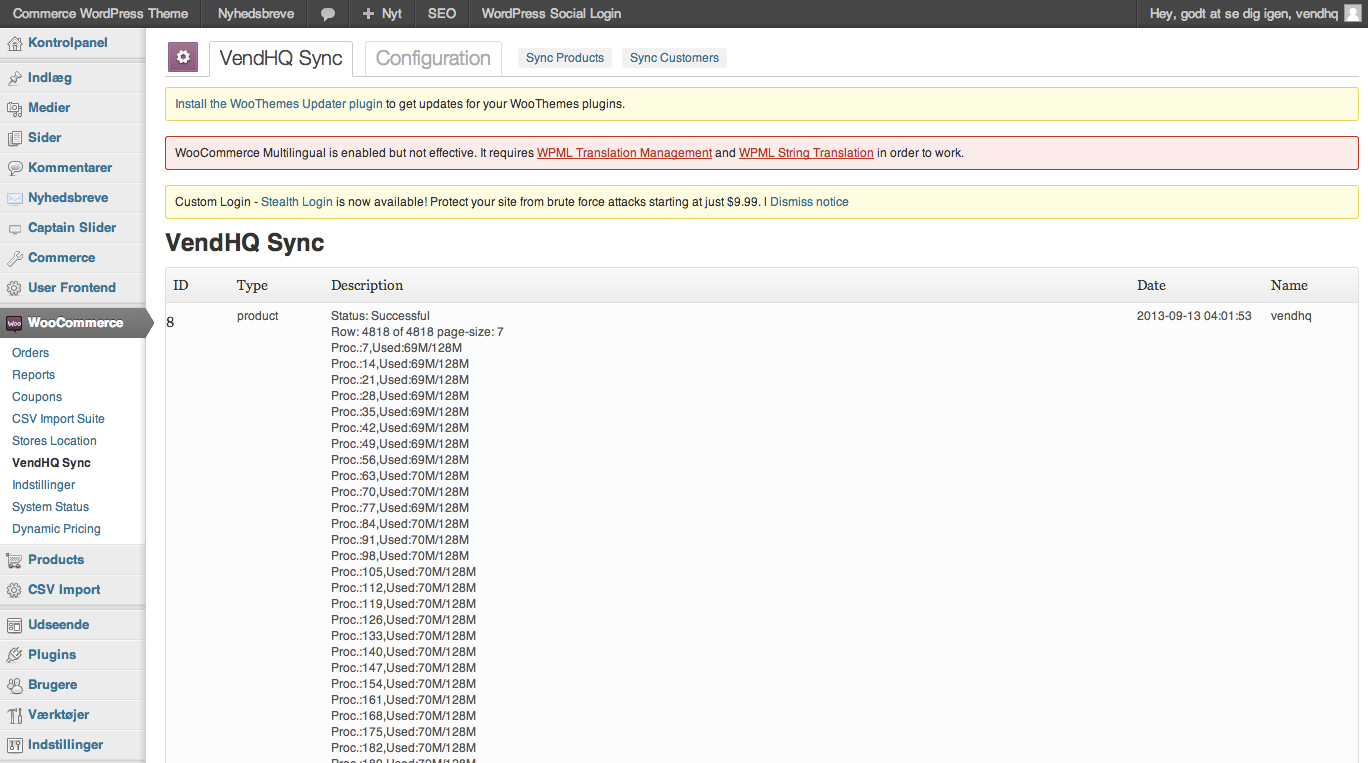This screenshot has width=1368, height=763.
Task: Select the VendHQ Sync tab
Action: [x=280, y=58]
